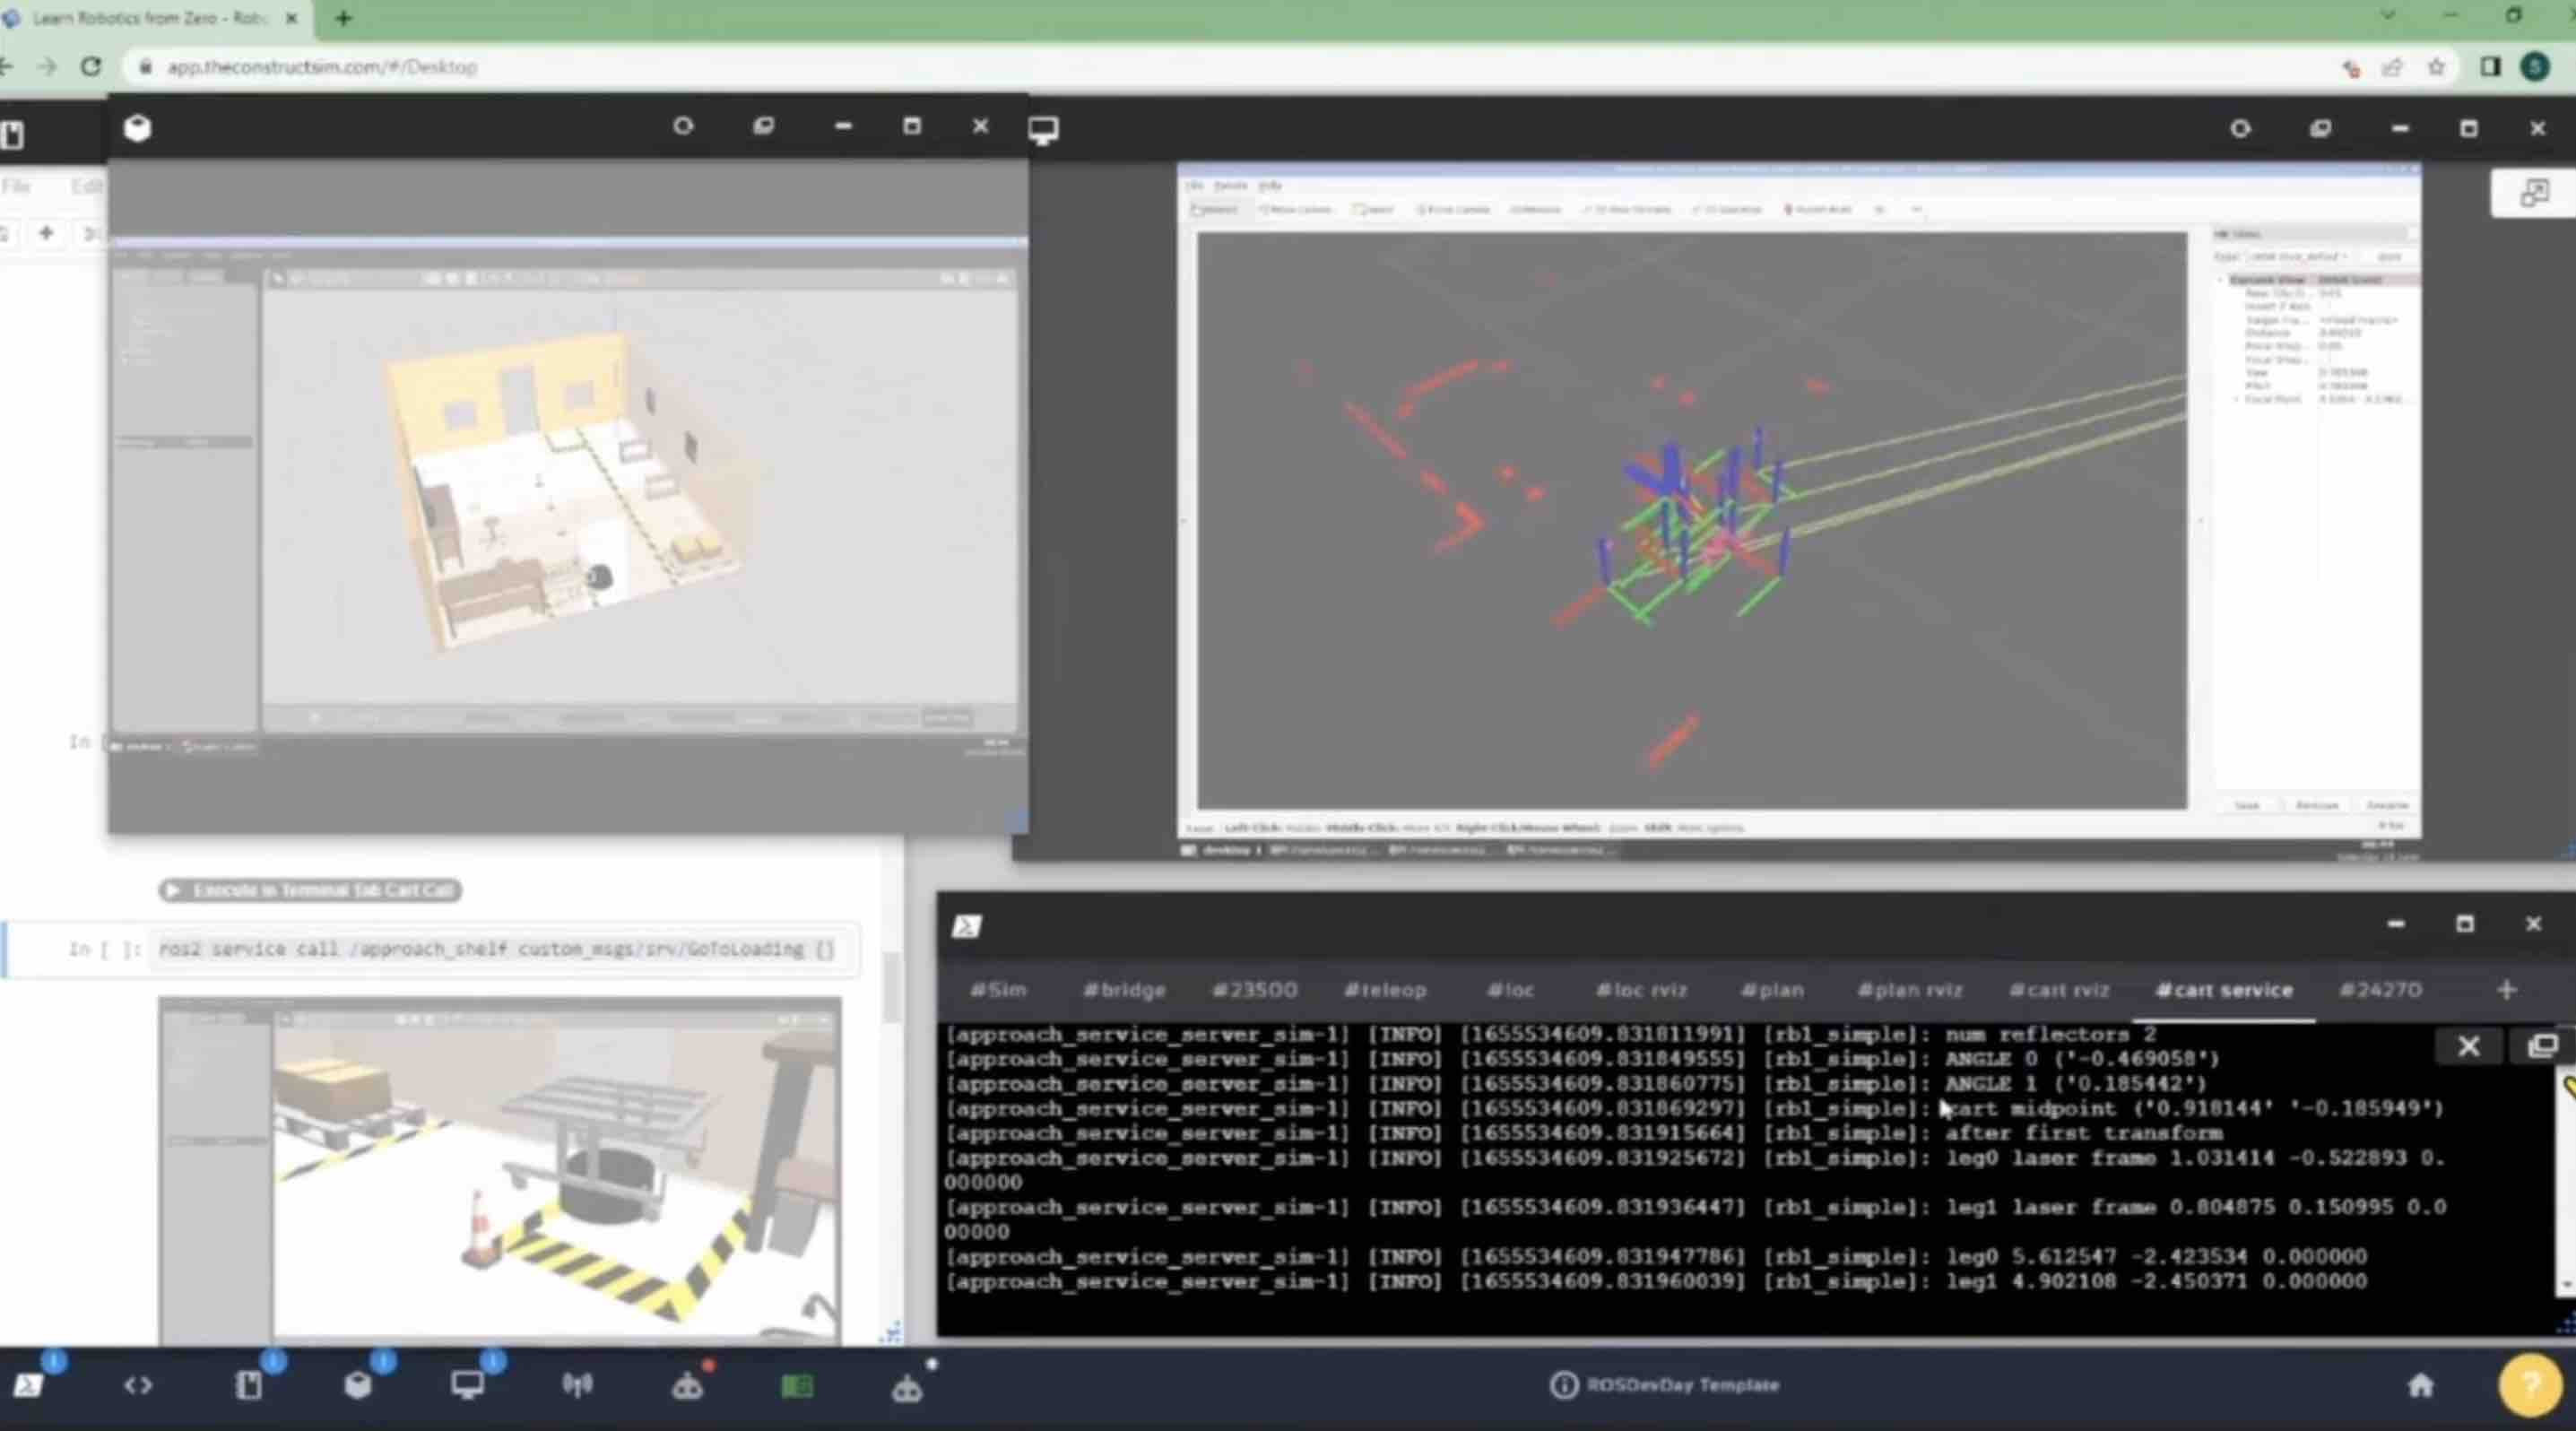
Task: Switch to the #teleop terminal tab
Action: tap(1384, 990)
